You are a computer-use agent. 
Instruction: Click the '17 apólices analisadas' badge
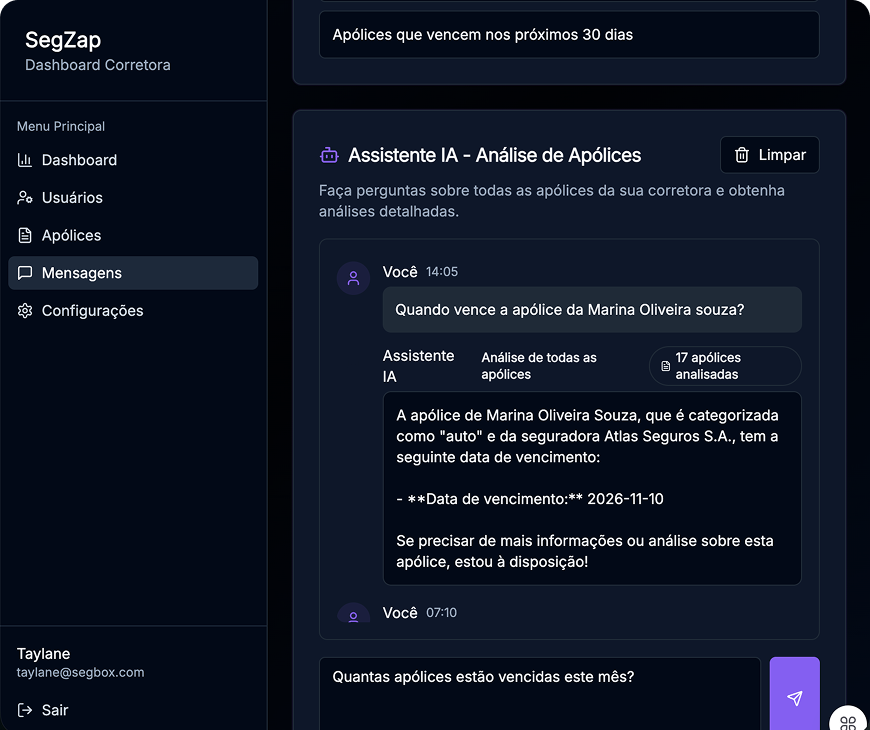(725, 366)
